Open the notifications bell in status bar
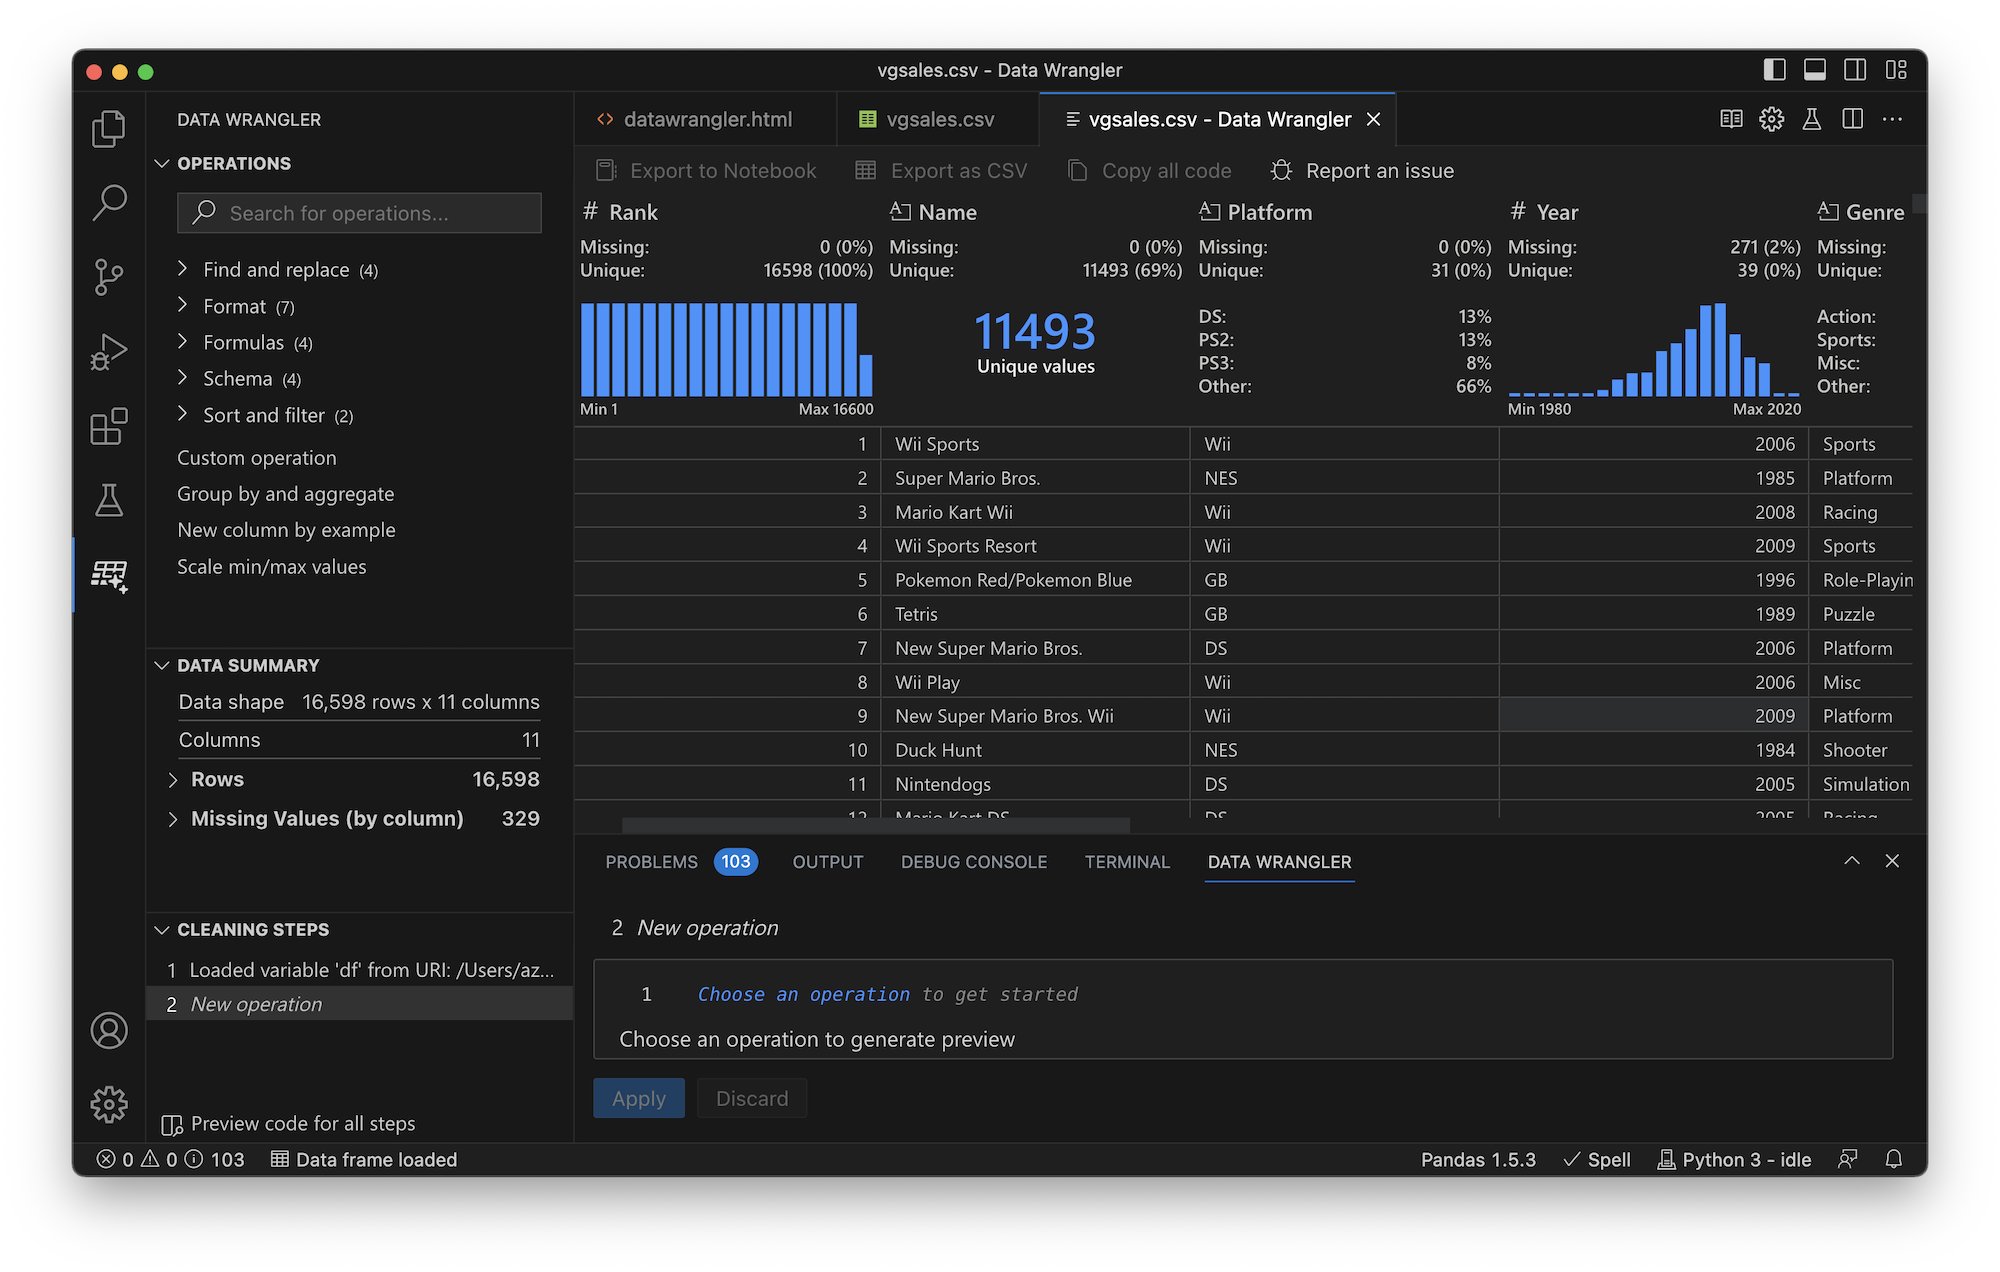2000x1272 pixels. [x=1893, y=1159]
